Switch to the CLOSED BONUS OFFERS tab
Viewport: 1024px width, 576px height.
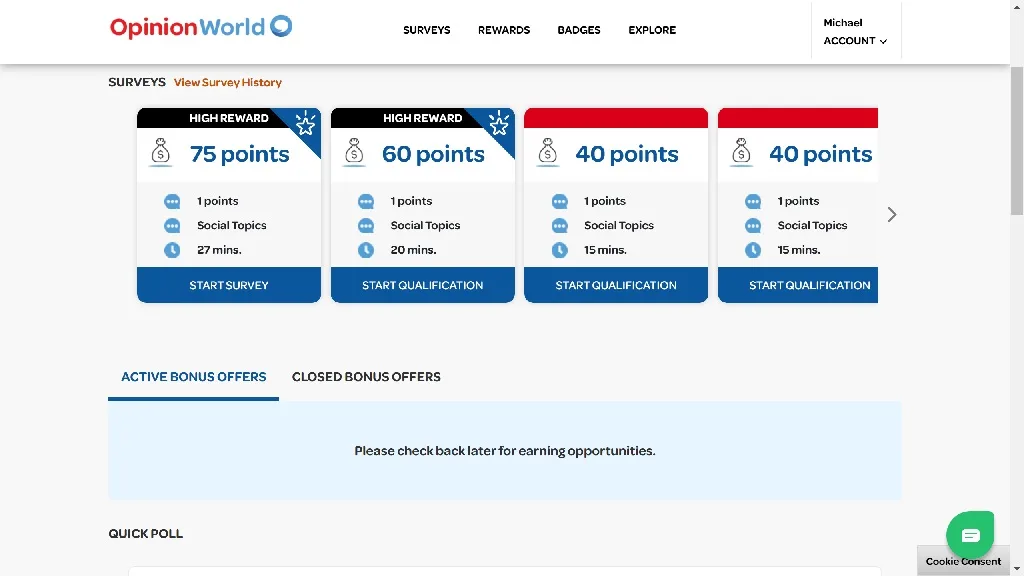tap(366, 377)
